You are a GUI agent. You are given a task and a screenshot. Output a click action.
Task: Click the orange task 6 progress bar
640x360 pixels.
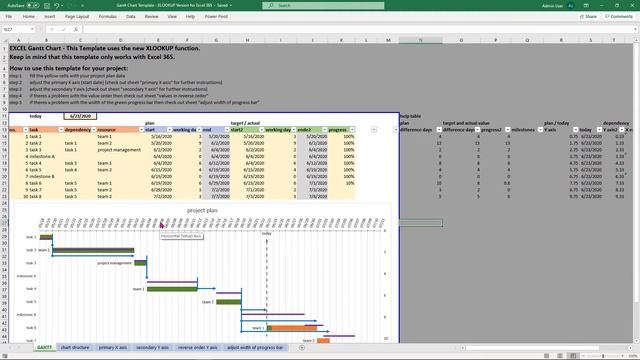click(x=294, y=328)
